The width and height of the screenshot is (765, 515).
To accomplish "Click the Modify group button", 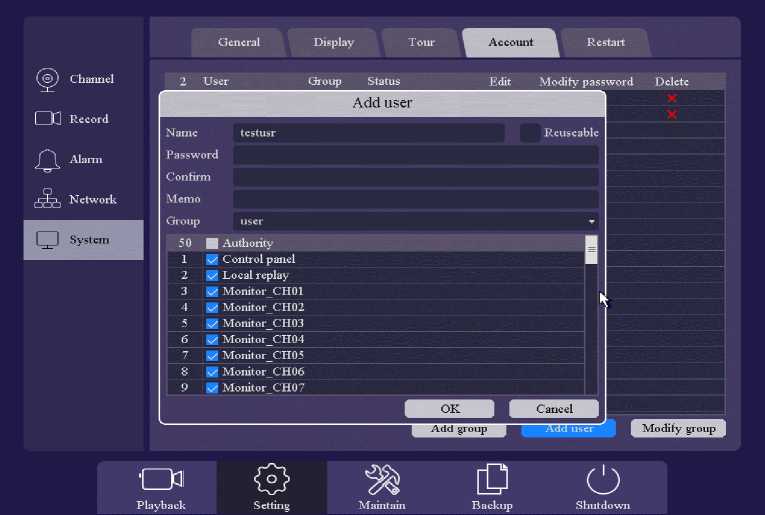I will coord(678,429).
